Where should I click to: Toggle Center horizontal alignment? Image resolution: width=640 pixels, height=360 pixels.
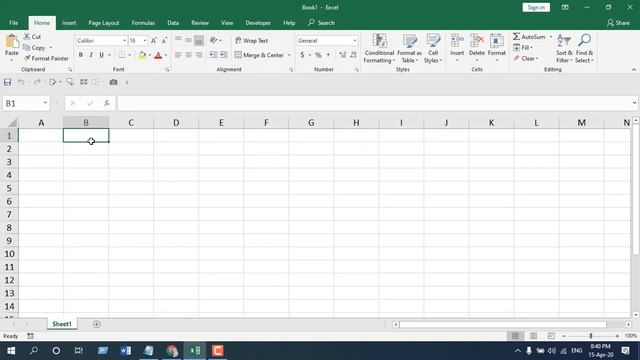pyautogui.click(x=189, y=55)
